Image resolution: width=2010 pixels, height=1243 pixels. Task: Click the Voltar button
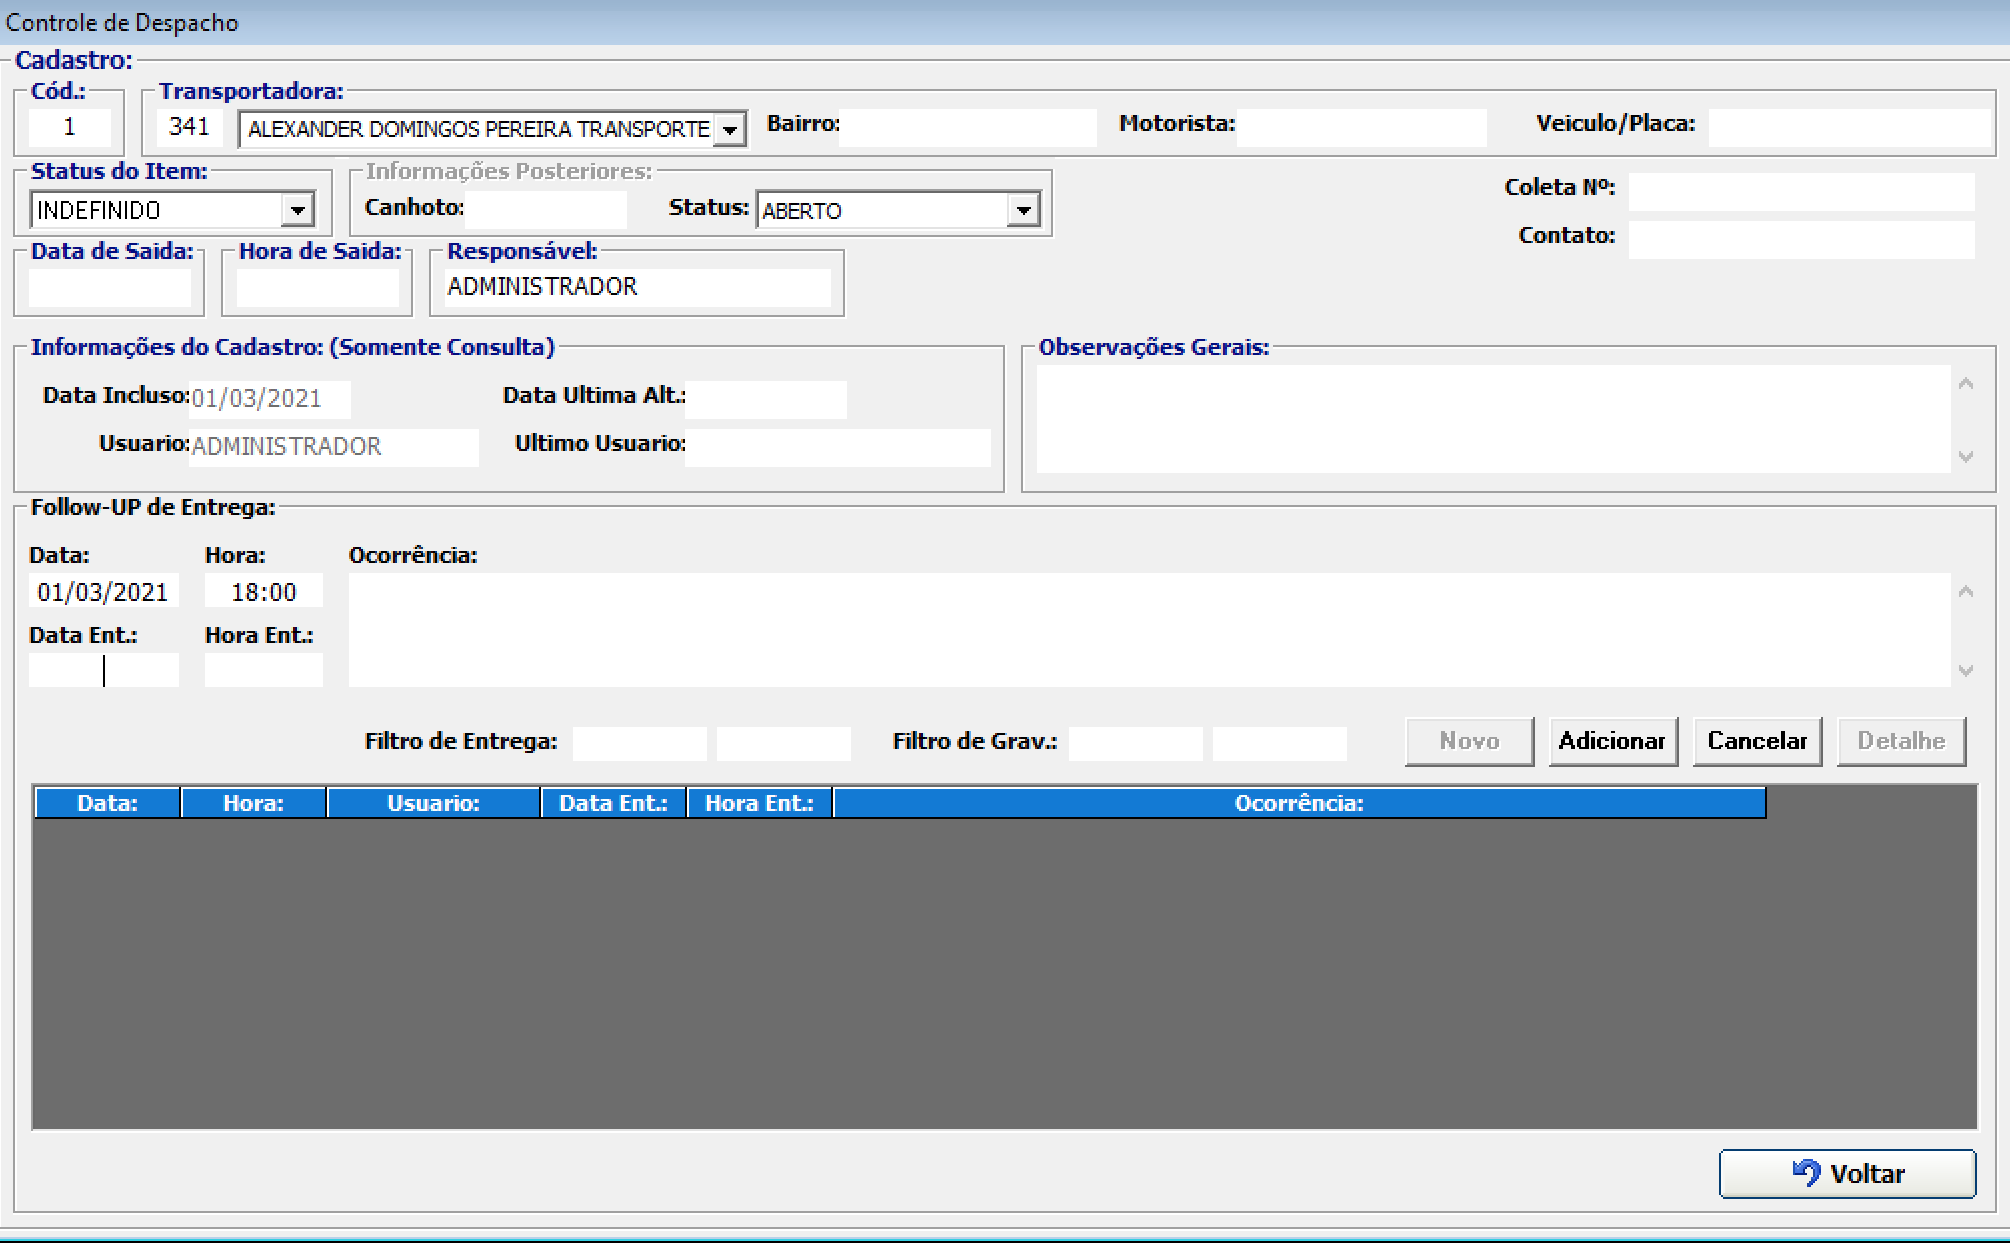click(x=1847, y=1173)
